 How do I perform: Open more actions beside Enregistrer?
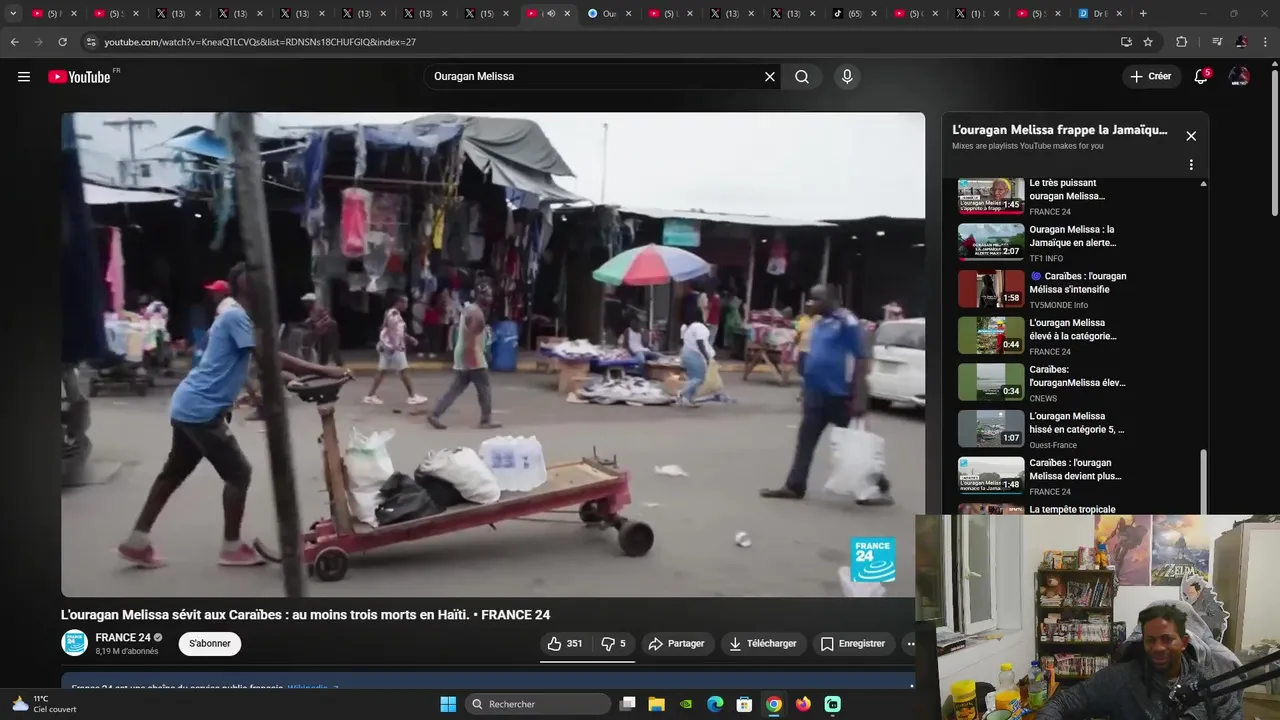pos(910,644)
